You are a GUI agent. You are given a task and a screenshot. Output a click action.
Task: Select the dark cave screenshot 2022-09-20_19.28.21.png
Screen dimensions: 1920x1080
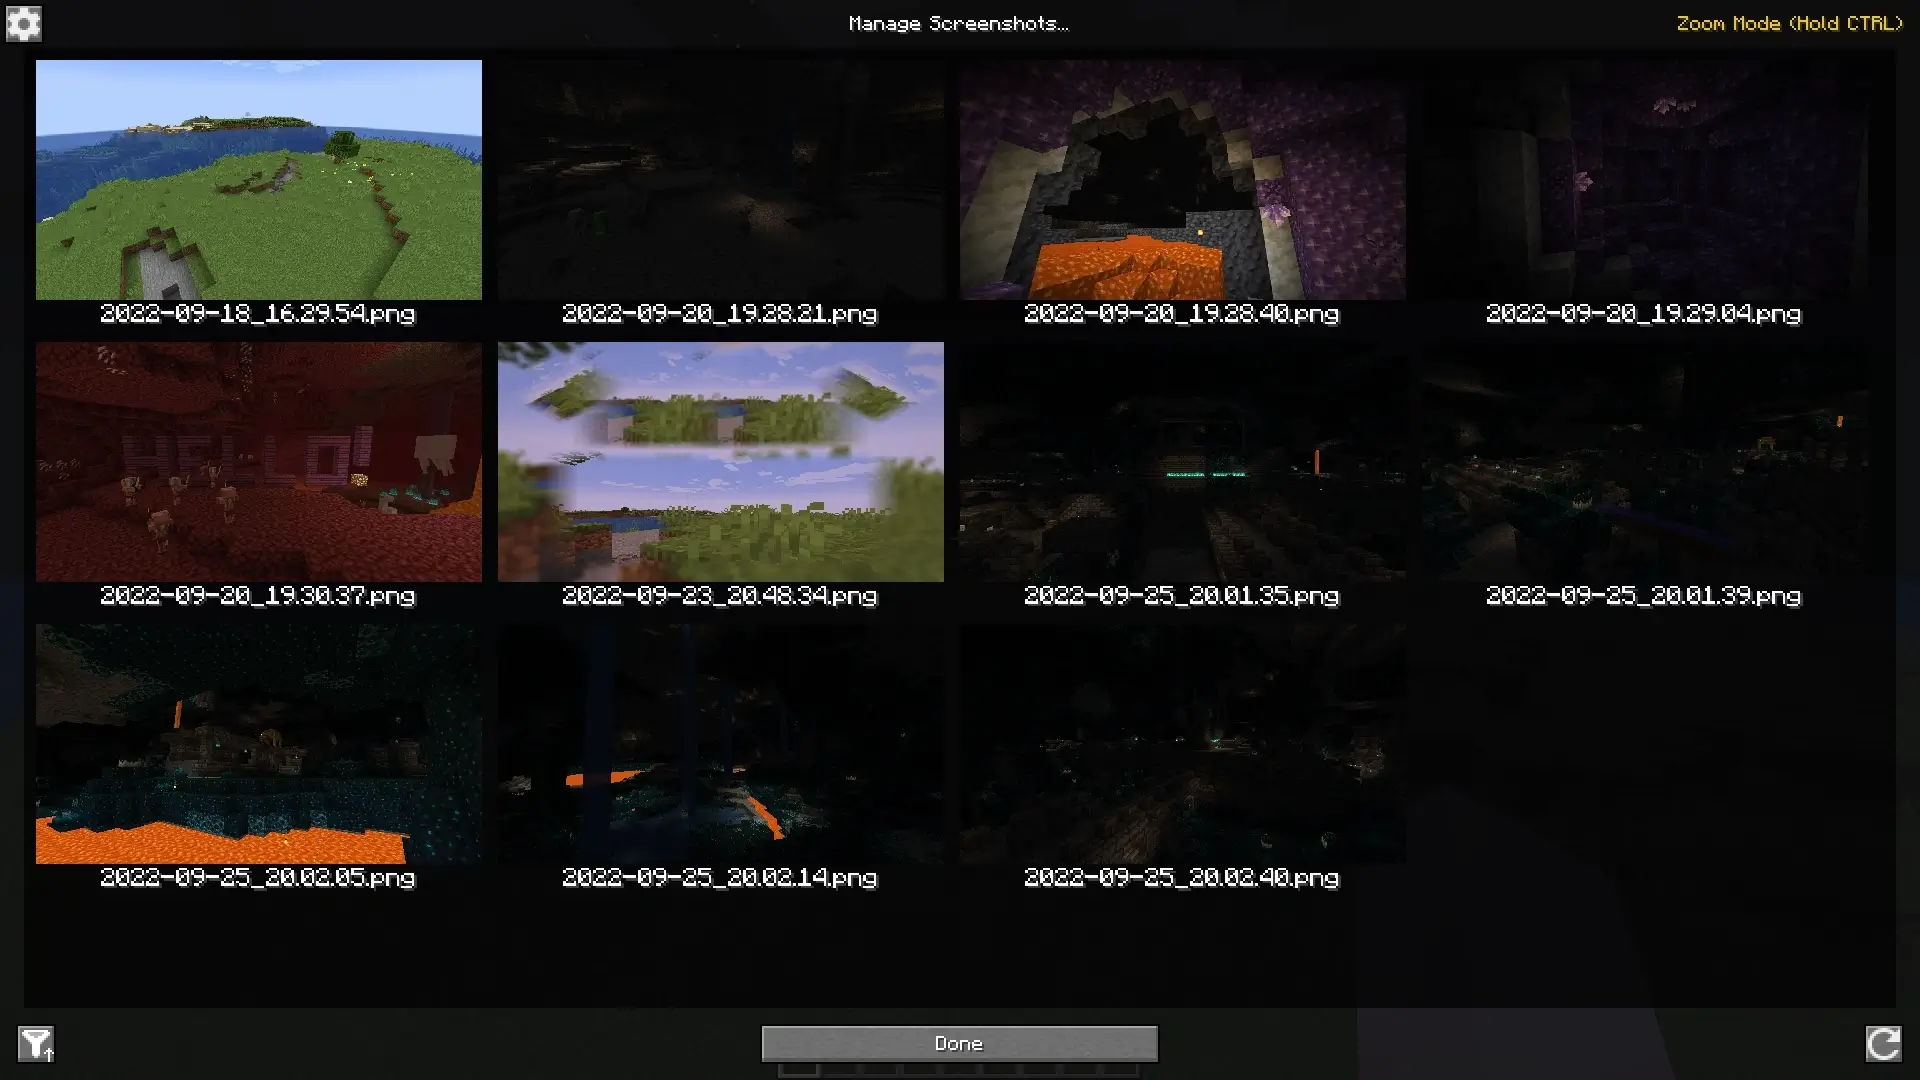click(720, 180)
